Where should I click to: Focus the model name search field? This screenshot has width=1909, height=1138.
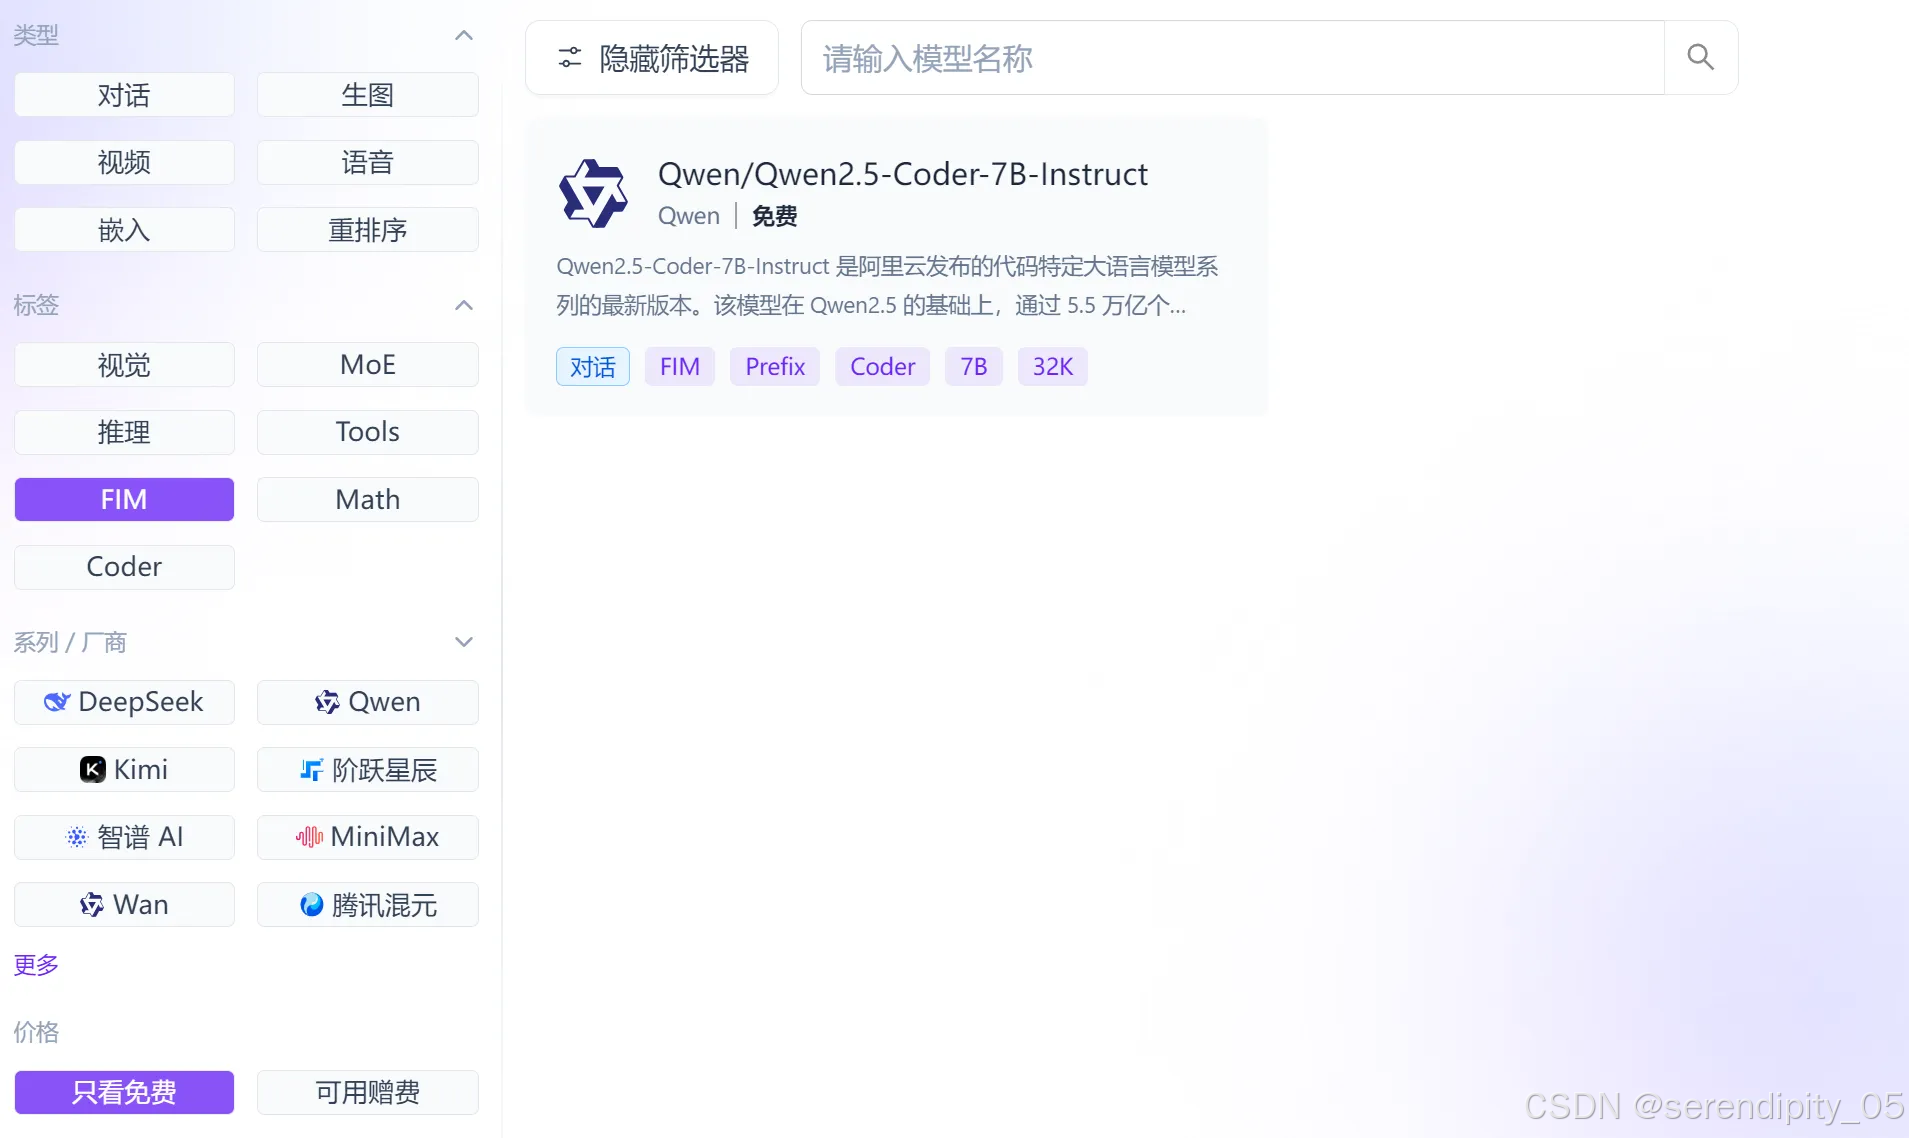(1233, 58)
